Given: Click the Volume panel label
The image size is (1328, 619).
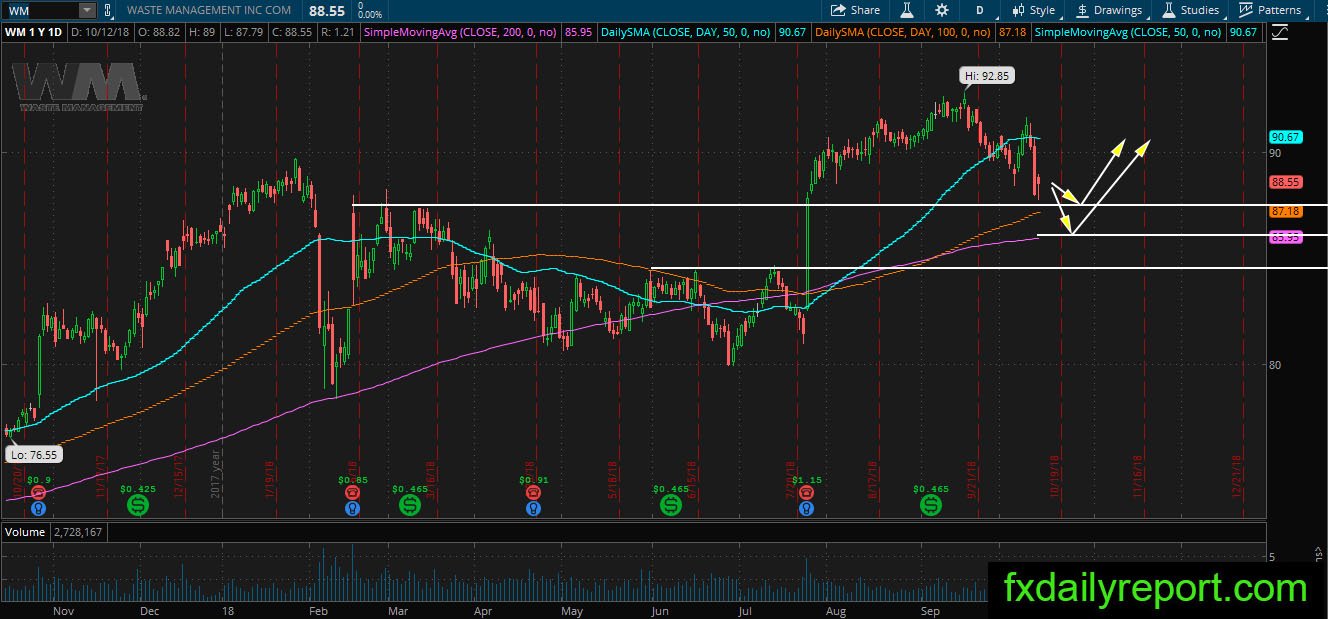Looking at the screenshot, I should coord(25,532).
